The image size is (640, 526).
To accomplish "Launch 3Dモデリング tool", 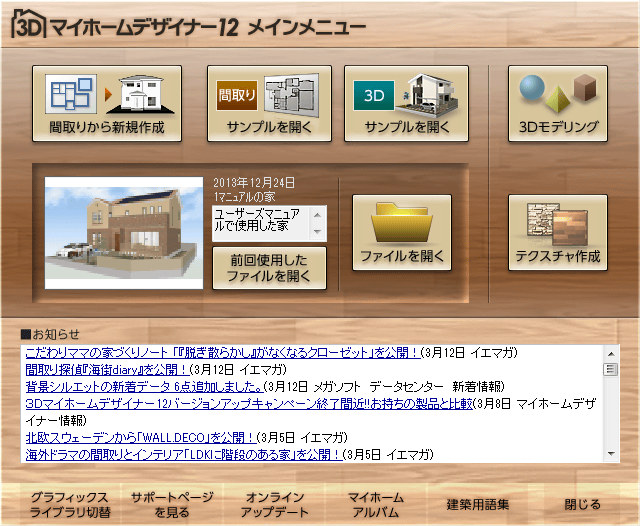I will (558, 104).
